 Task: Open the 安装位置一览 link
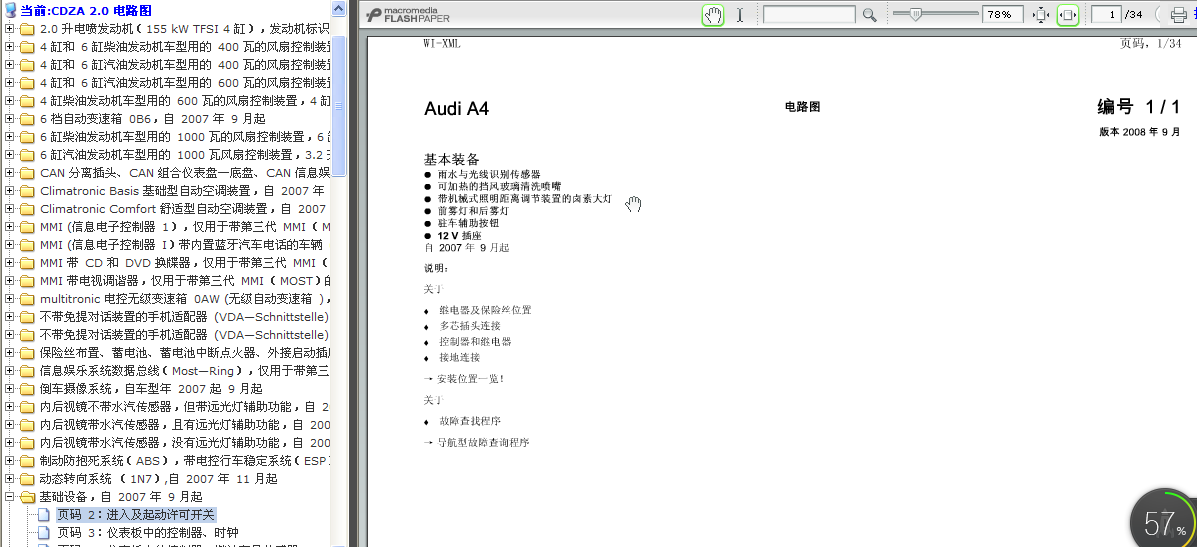tap(471, 378)
